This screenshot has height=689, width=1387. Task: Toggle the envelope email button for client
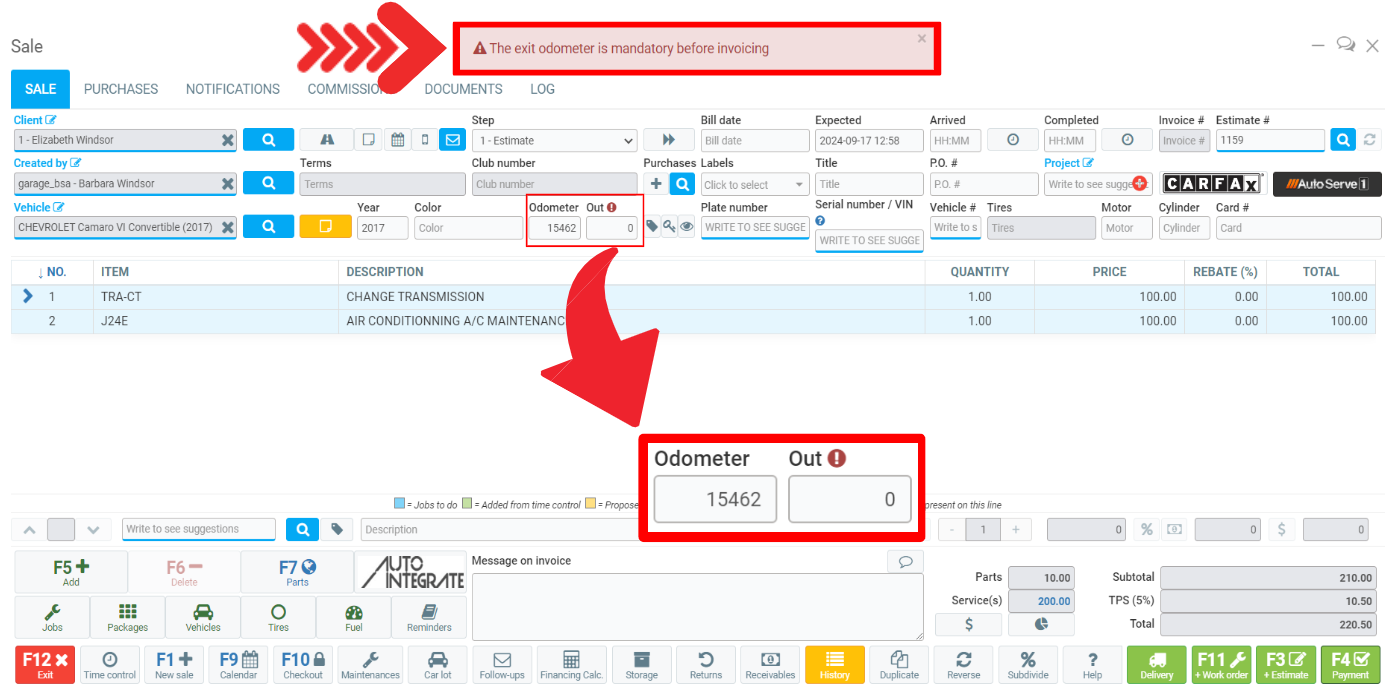452,140
